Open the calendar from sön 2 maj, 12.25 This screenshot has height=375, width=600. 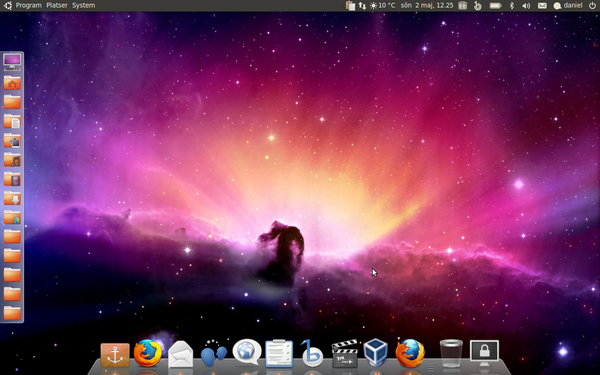tap(427, 5)
